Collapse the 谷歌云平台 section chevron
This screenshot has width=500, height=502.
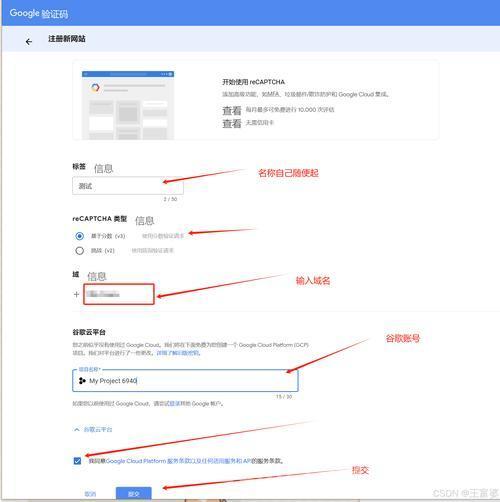pos(77,429)
